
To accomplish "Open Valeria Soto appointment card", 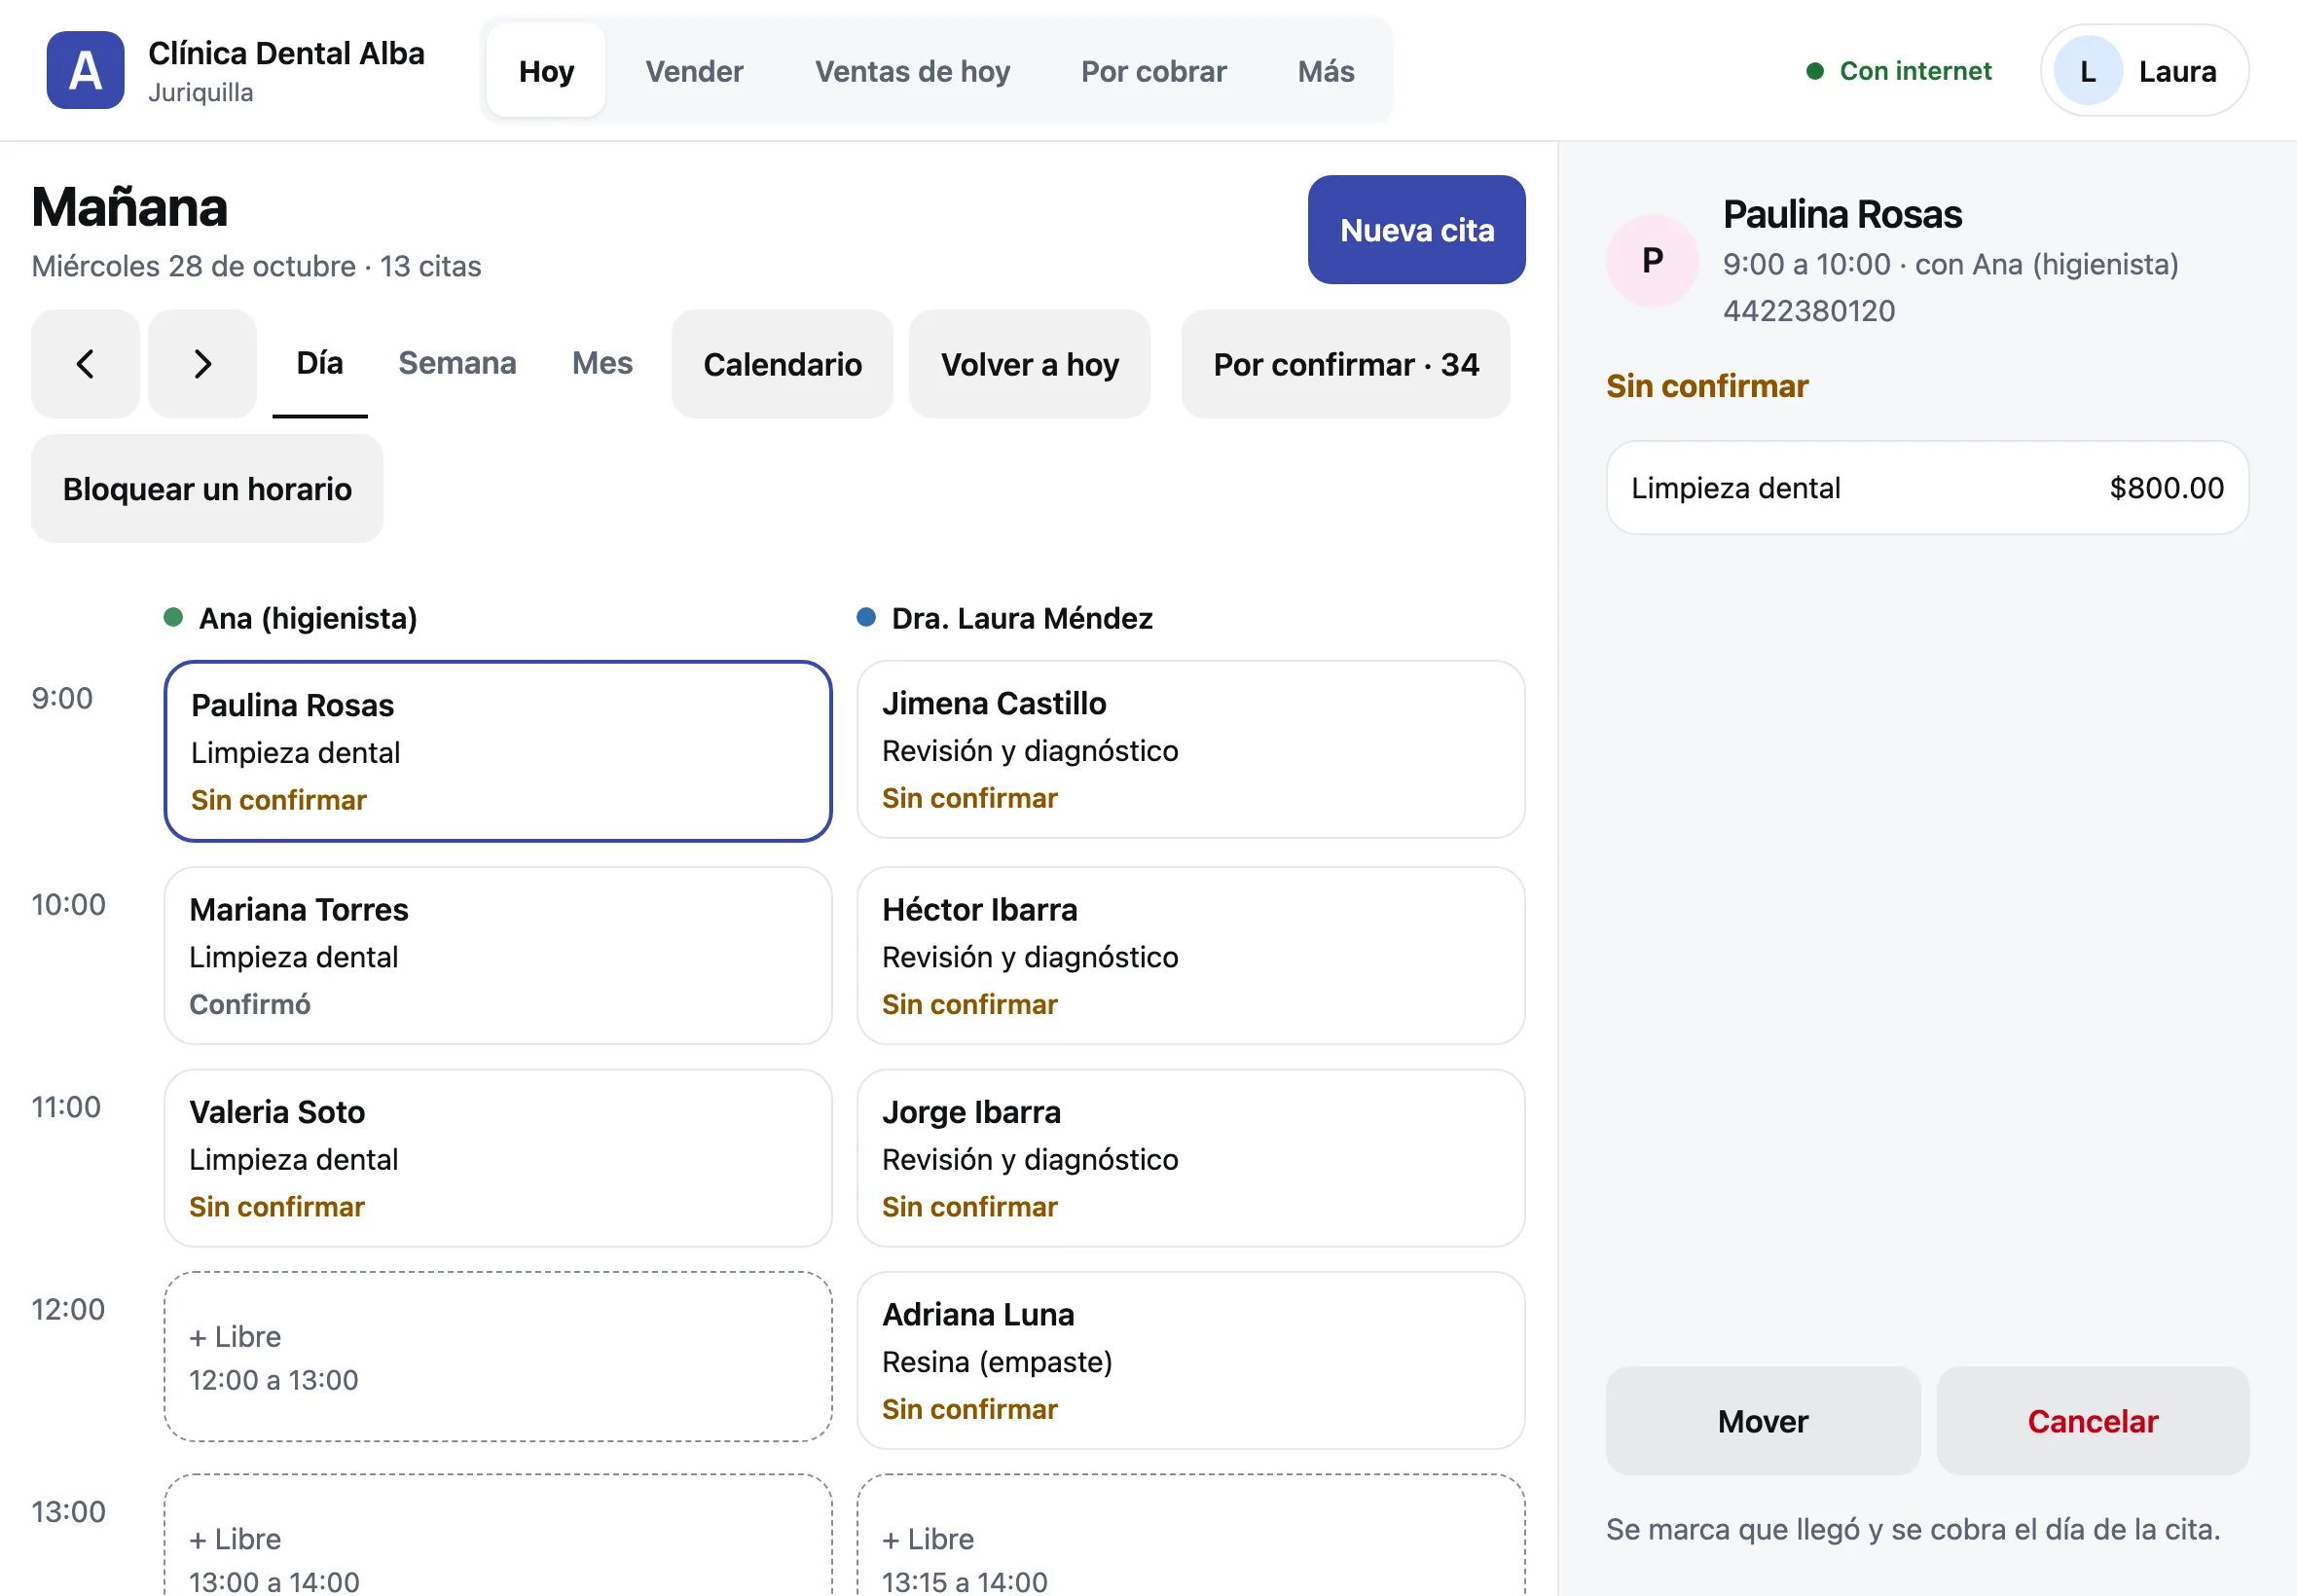I will [498, 1158].
